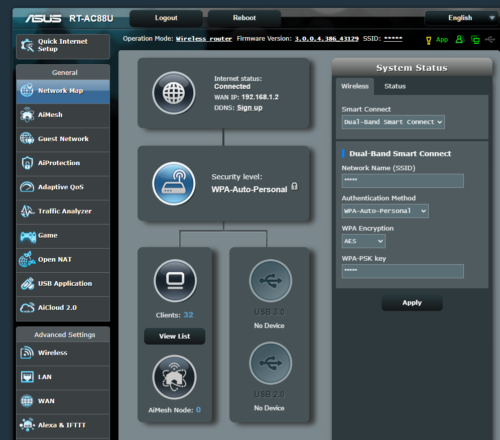Expand the WPA Encryption AES dropdown
The image size is (500, 440).
click(363, 241)
